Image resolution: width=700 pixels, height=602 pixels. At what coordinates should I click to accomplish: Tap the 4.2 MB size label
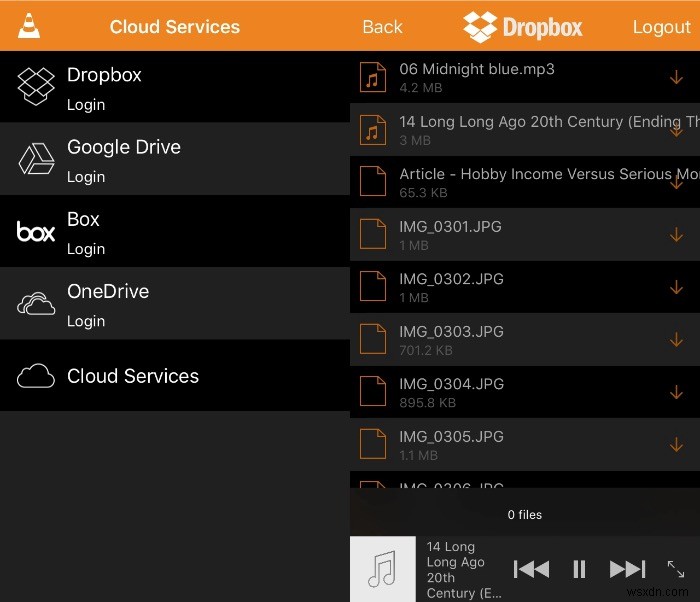pyautogui.click(x=421, y=88)
